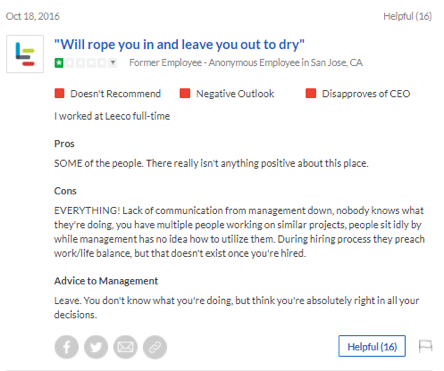Click the email share envelope icon
Viewport: 444px width, 371px height.
[x=125, y=347]
